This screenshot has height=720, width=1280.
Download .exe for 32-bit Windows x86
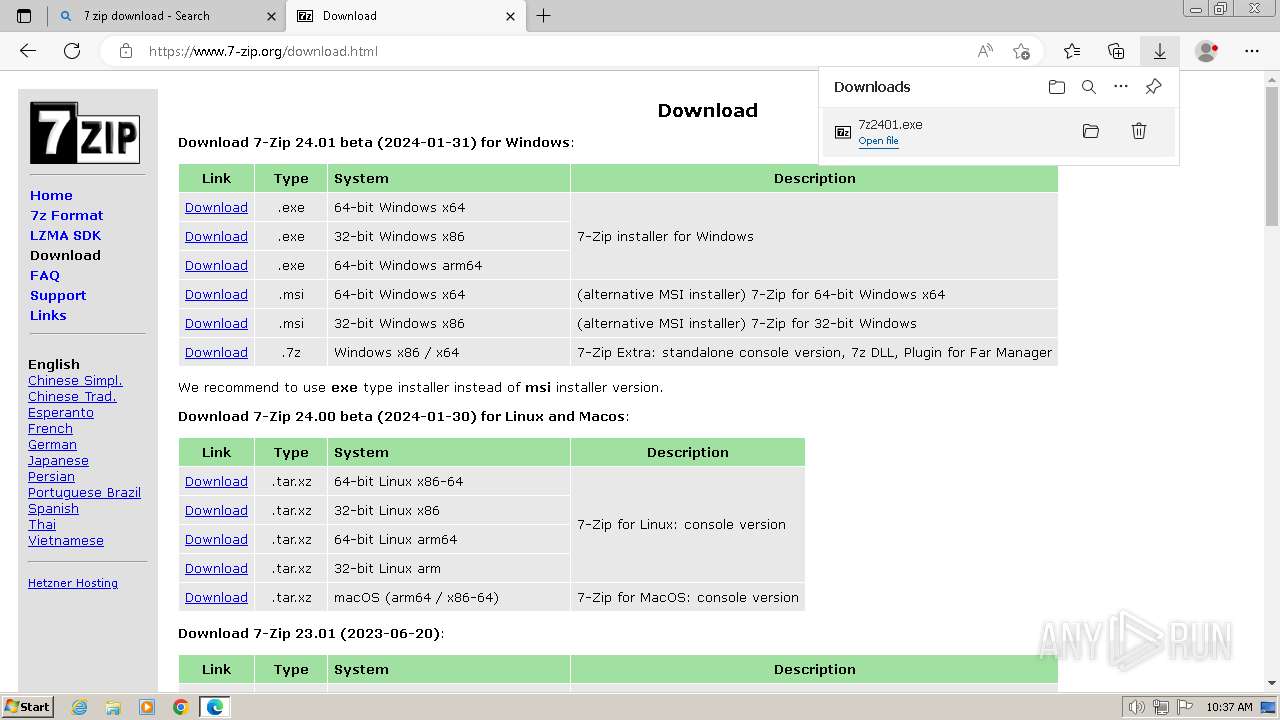coord(216,236)
